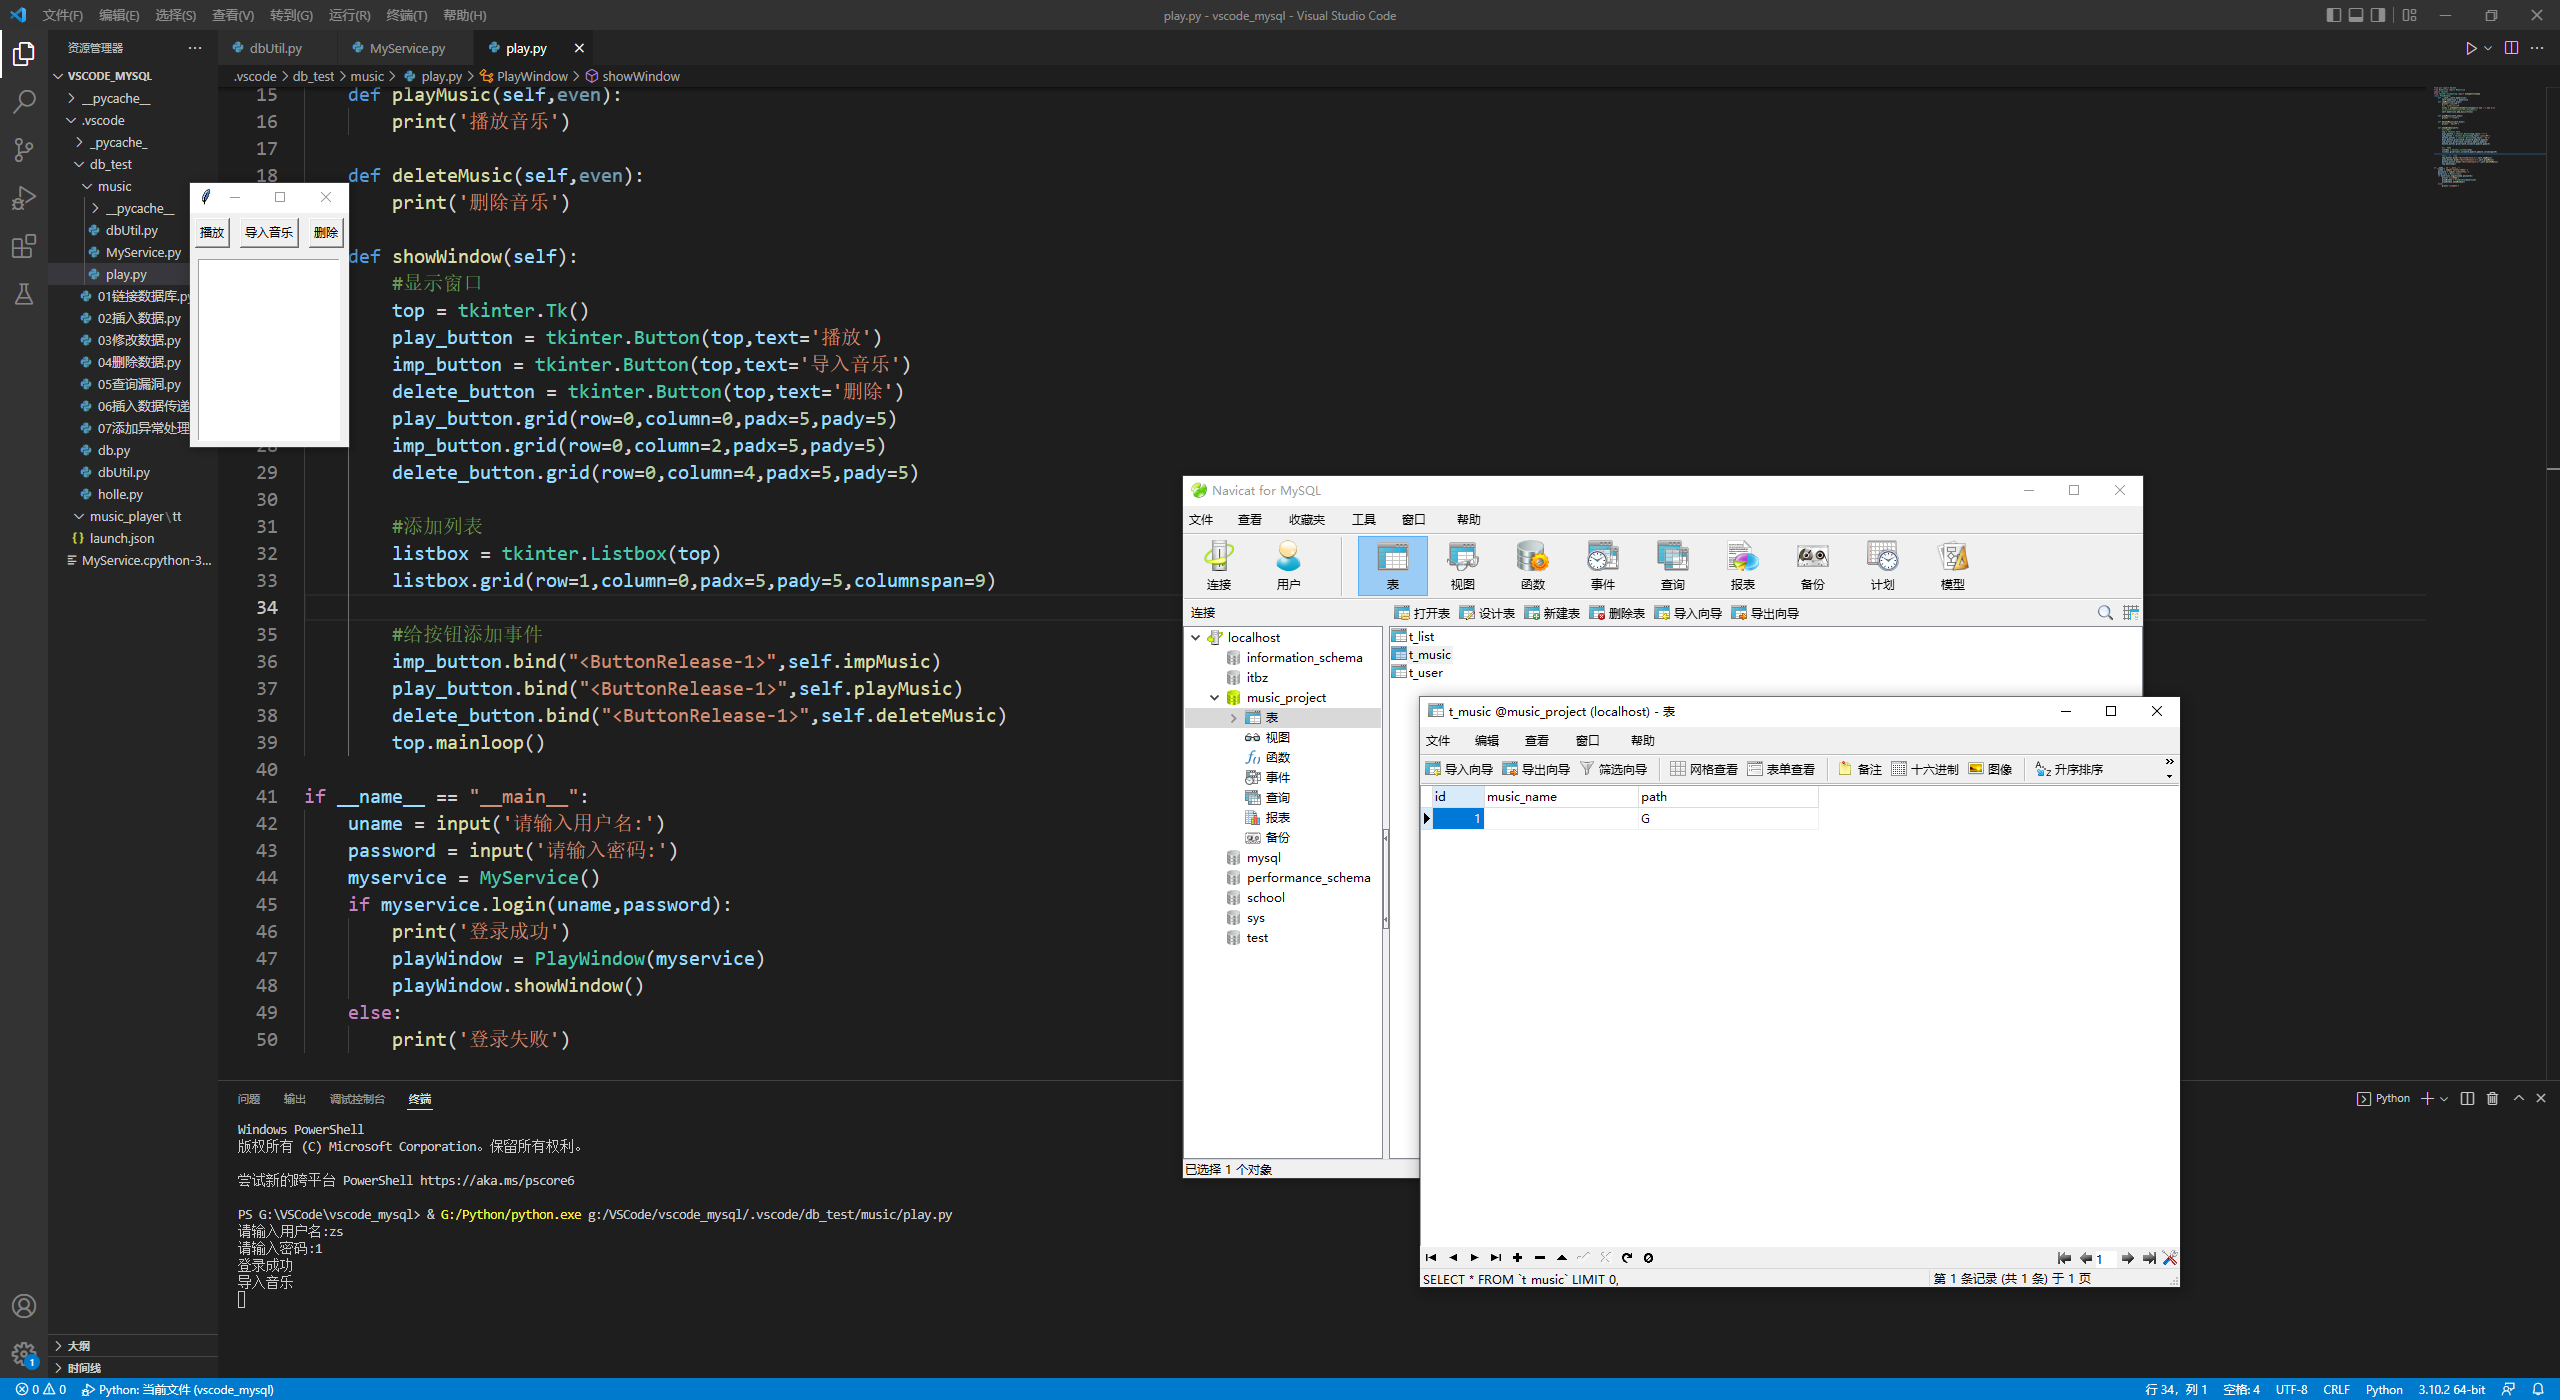Open the Accounts icon in activity bar

tap(24, 1306)
